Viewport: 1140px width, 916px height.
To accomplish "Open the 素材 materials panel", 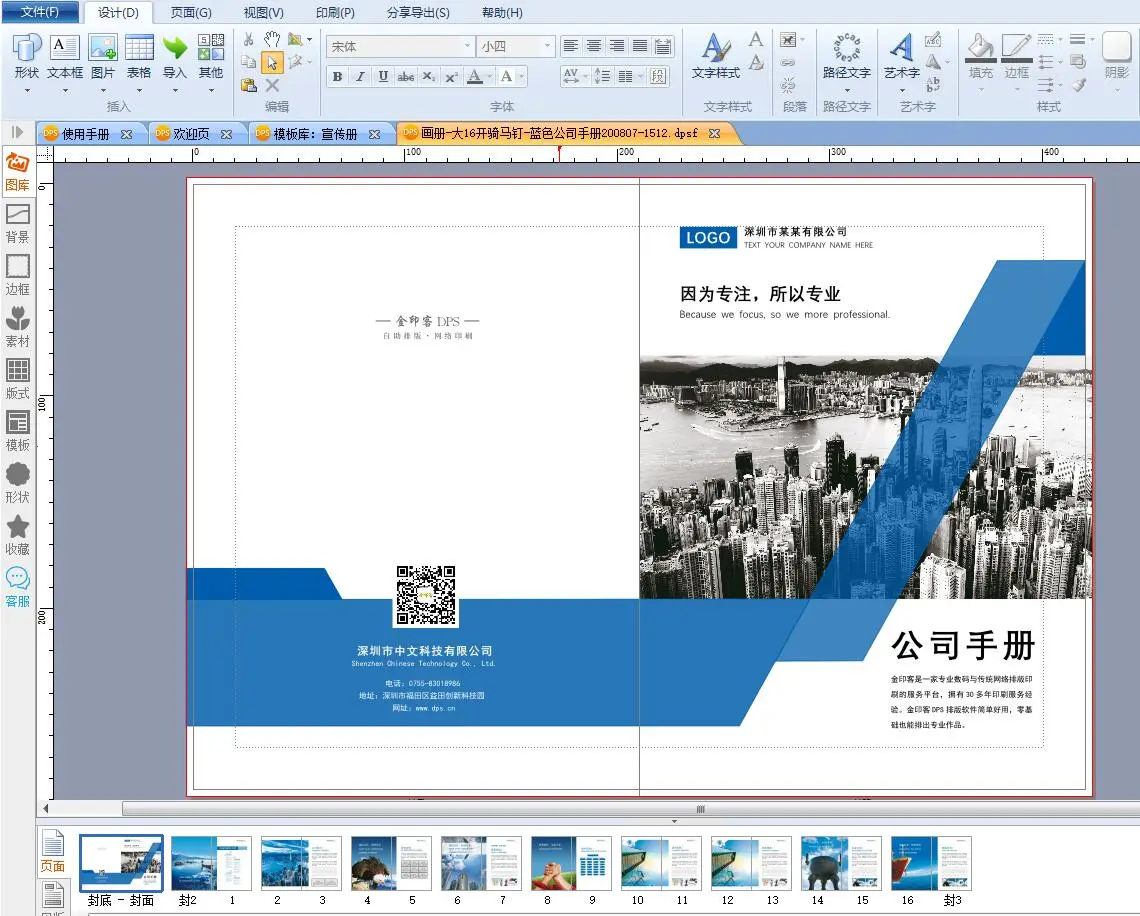I will 17,326.
